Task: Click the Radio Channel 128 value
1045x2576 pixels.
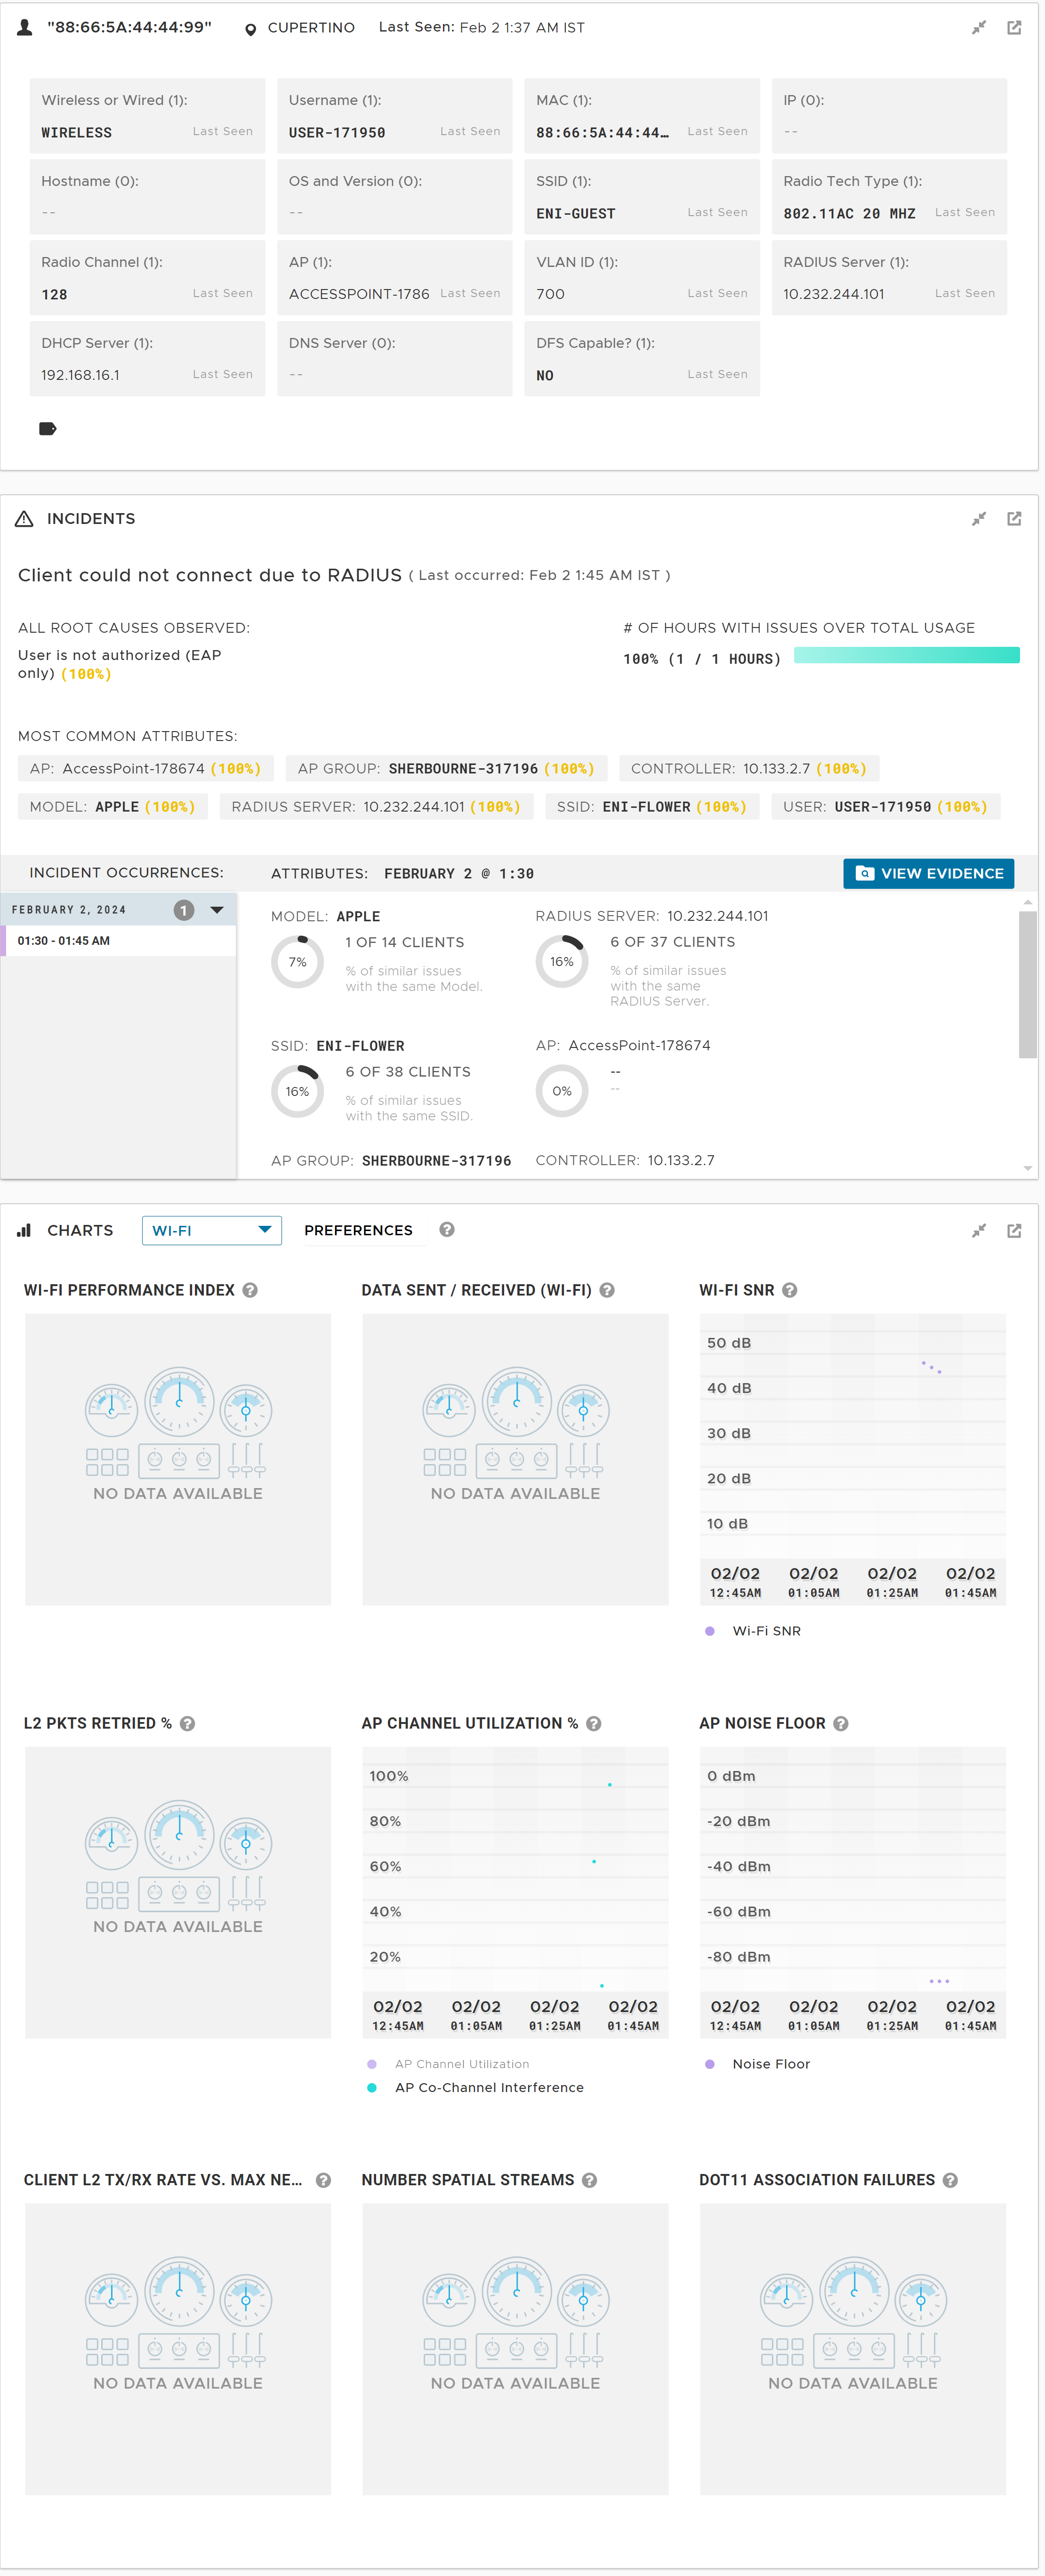Action: click(54, 295)
